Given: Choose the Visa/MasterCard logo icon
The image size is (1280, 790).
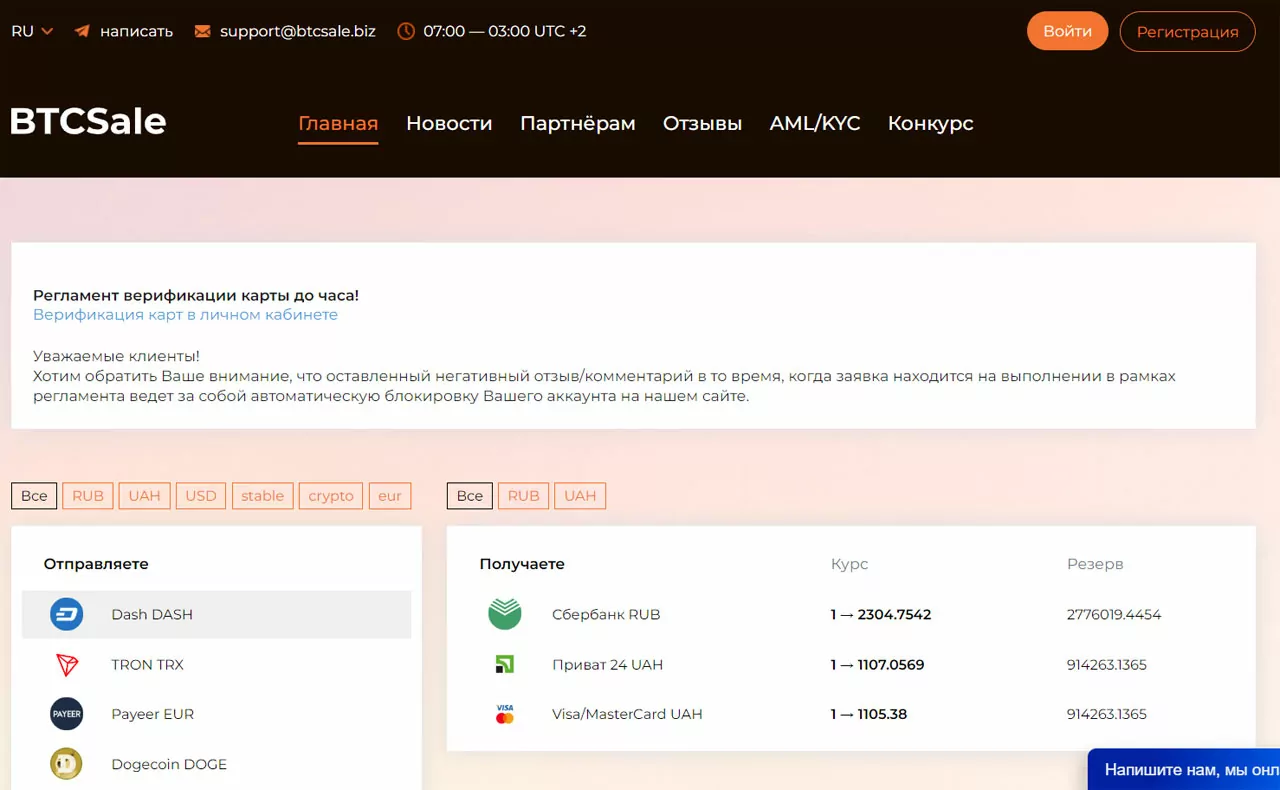Looking at the screenshot, I should 505,714.
